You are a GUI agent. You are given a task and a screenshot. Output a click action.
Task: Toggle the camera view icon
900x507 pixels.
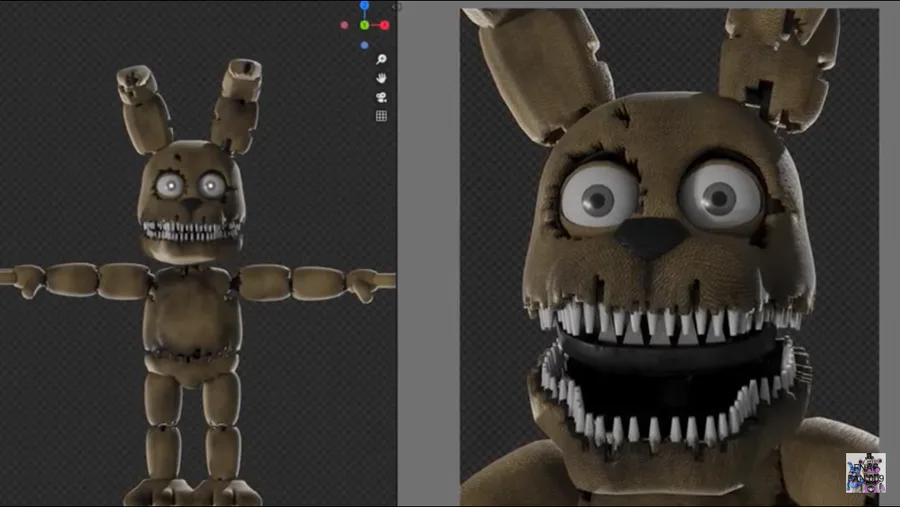point(381,97)
